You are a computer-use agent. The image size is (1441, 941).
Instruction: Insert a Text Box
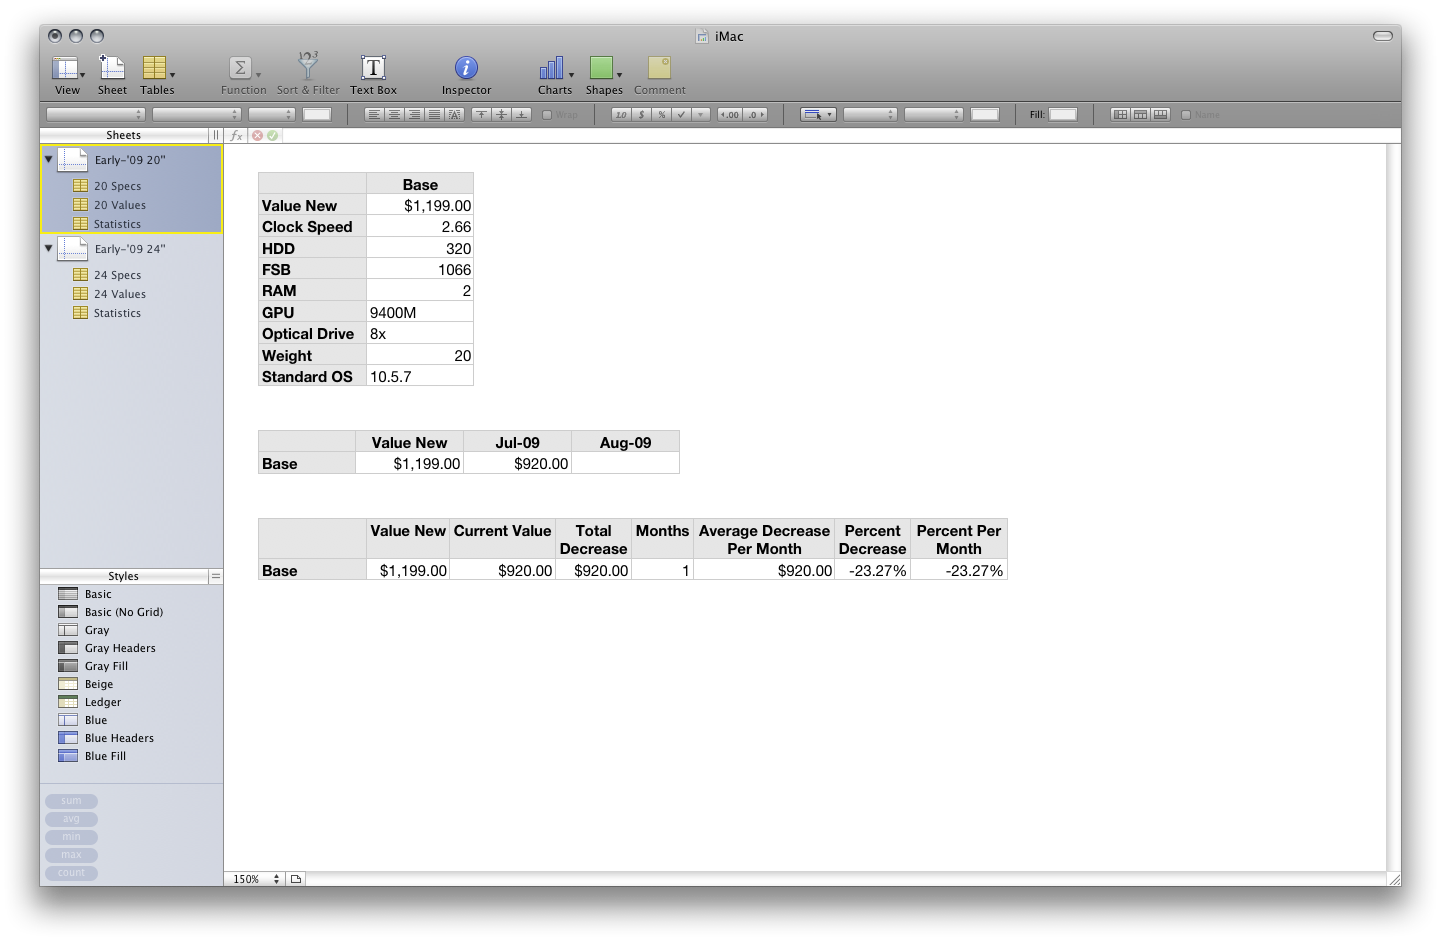373,75
